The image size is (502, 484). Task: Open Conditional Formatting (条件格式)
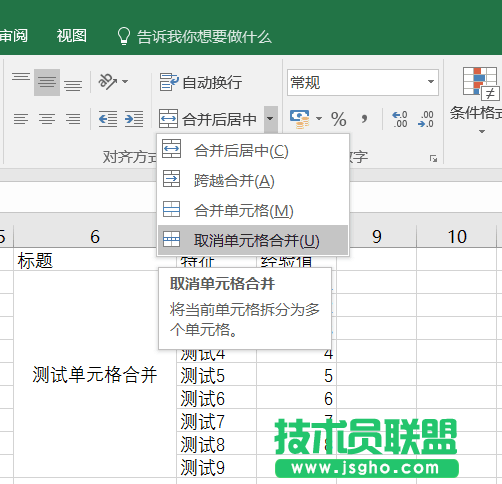[x=477, y=100]
